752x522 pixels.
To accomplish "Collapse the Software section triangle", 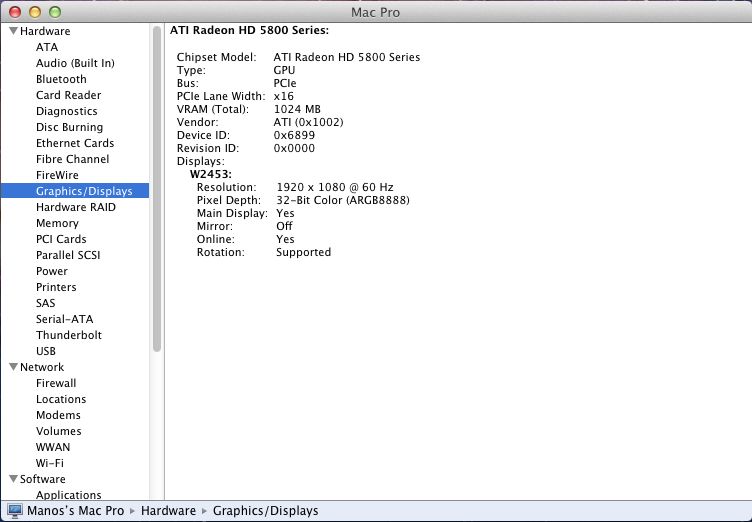I will click(x=13, y=479).
